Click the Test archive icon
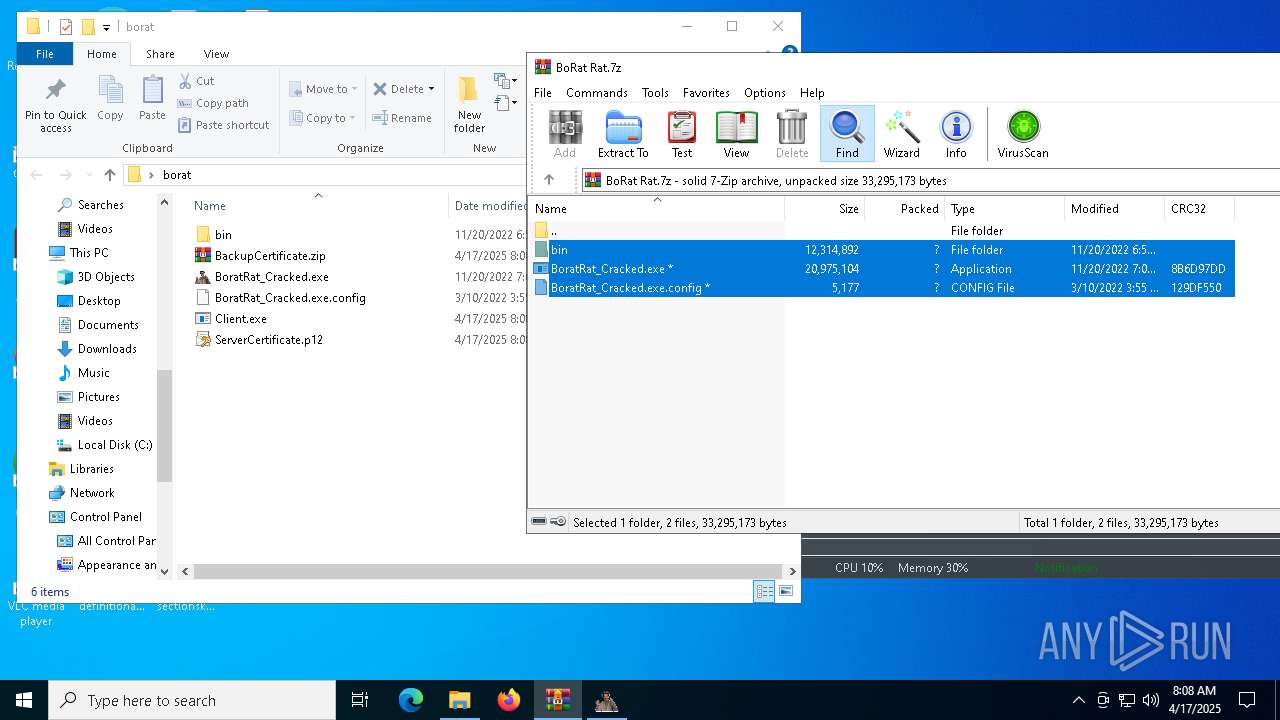The image size is (1280, 720). coord(682,134)
